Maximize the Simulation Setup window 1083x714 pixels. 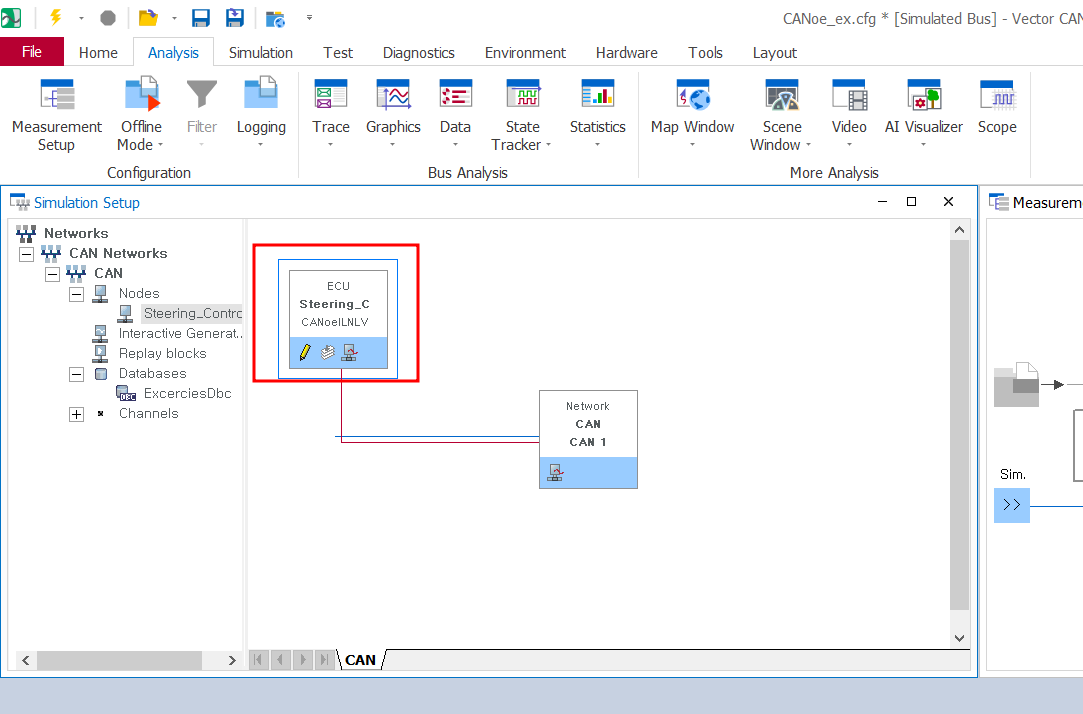pyautogui.click(x=912, y=202)
